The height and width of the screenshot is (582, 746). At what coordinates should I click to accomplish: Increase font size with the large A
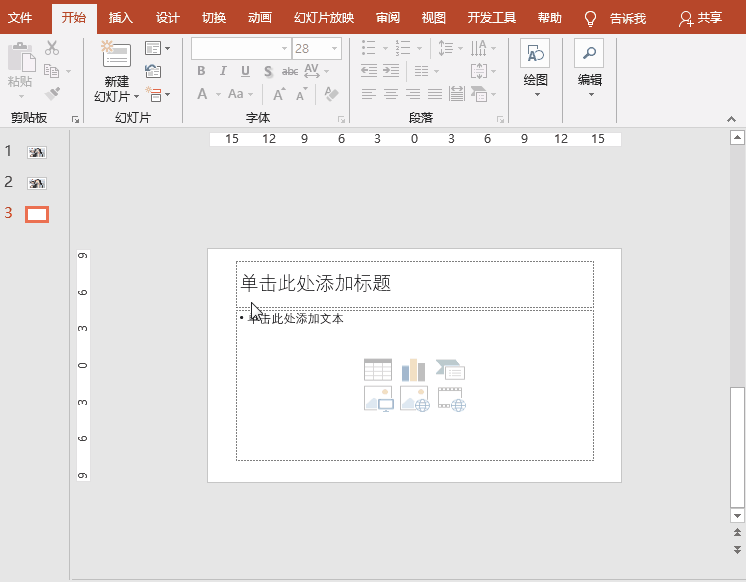click(x=279, y=94)
